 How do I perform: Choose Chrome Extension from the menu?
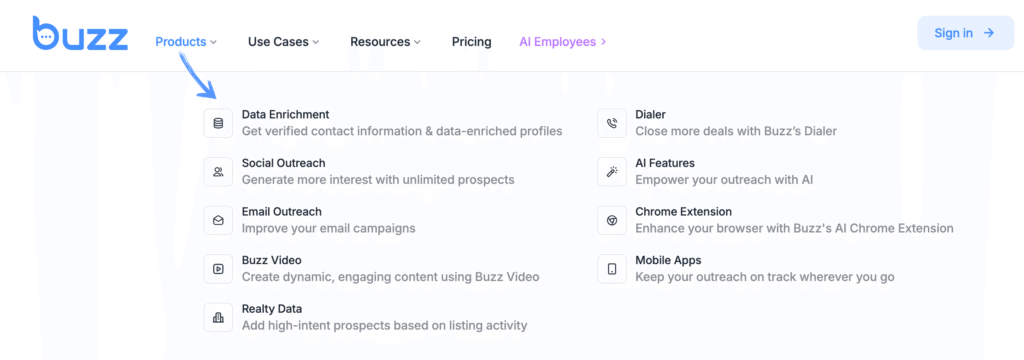tap(684, 212)
